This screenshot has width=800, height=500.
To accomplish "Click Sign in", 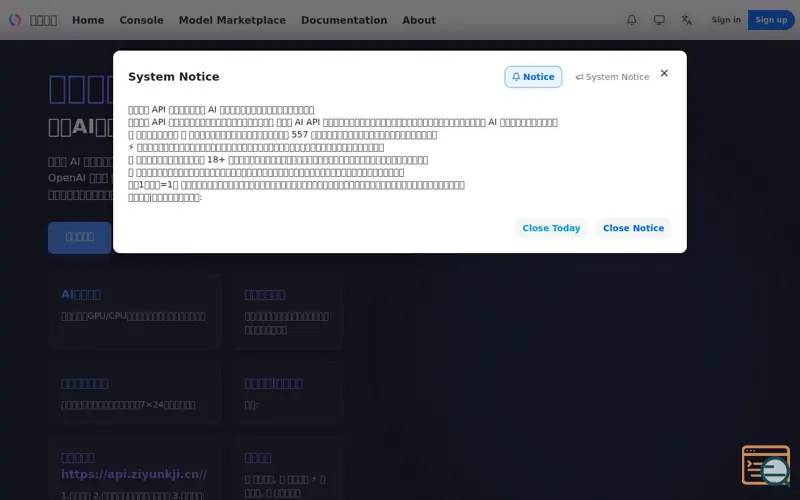I will [726, 20].
